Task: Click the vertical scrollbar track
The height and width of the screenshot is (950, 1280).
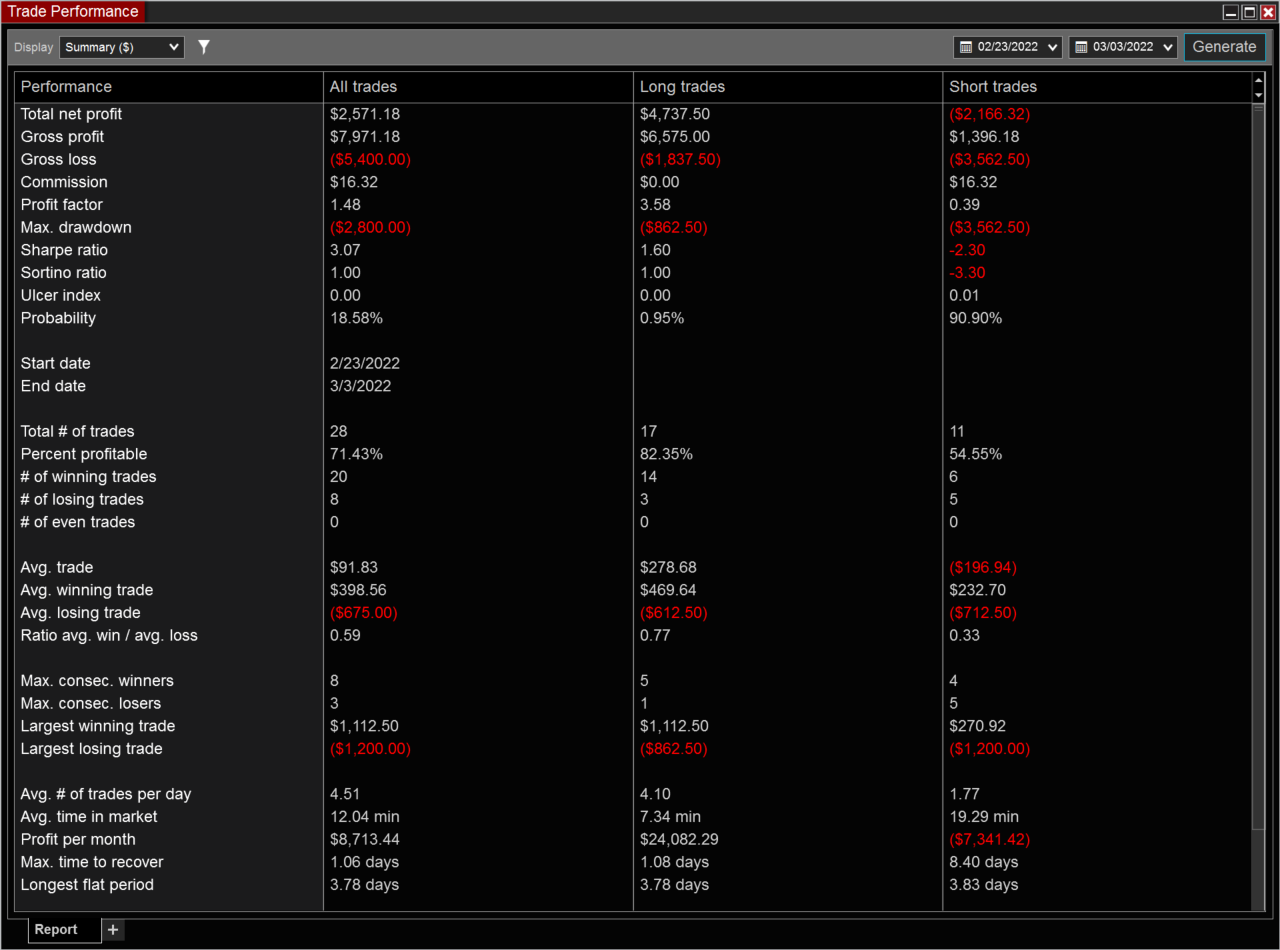Action: point(1258,505)
